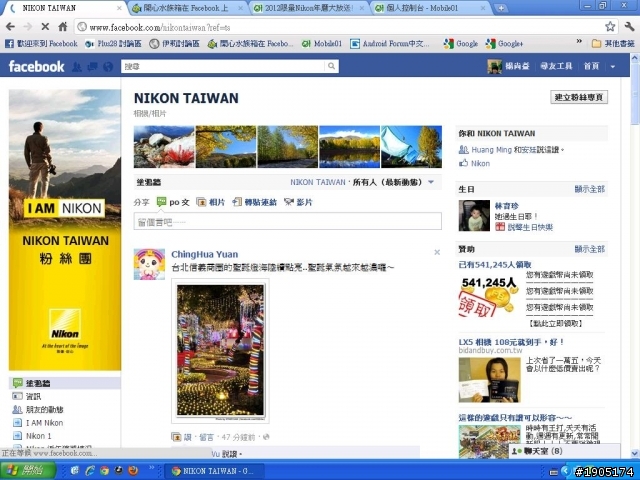This screenshot has width=640, height=480.
Task: Open the Mobile01 bookmark
Action: 322,43
